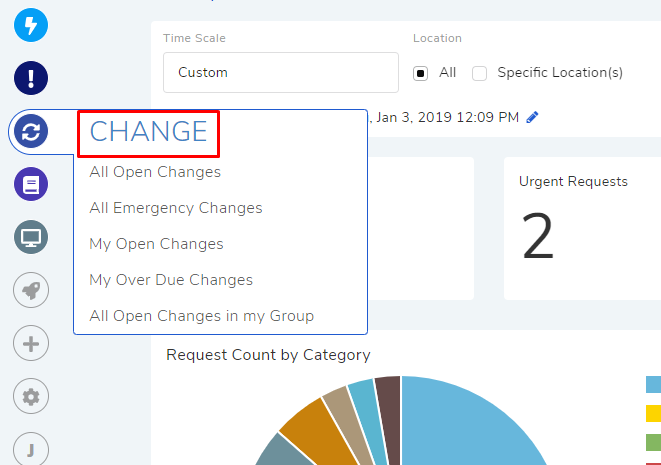Open the knowledge base book icon
Screen dimensions: 661x465
pyautogui.click(x=31, y=184)
